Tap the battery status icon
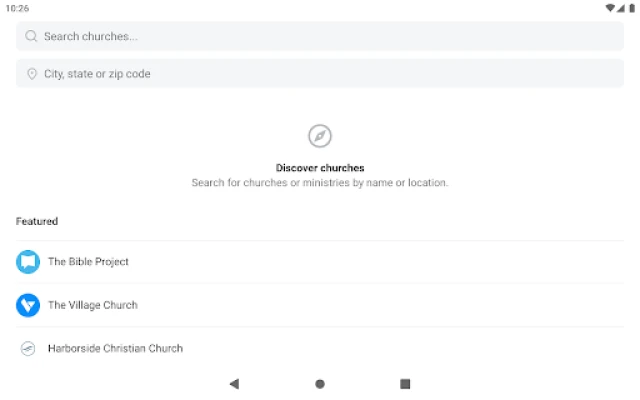The width and height of the screenshot is (640, 400). click(x=631, y=8)
